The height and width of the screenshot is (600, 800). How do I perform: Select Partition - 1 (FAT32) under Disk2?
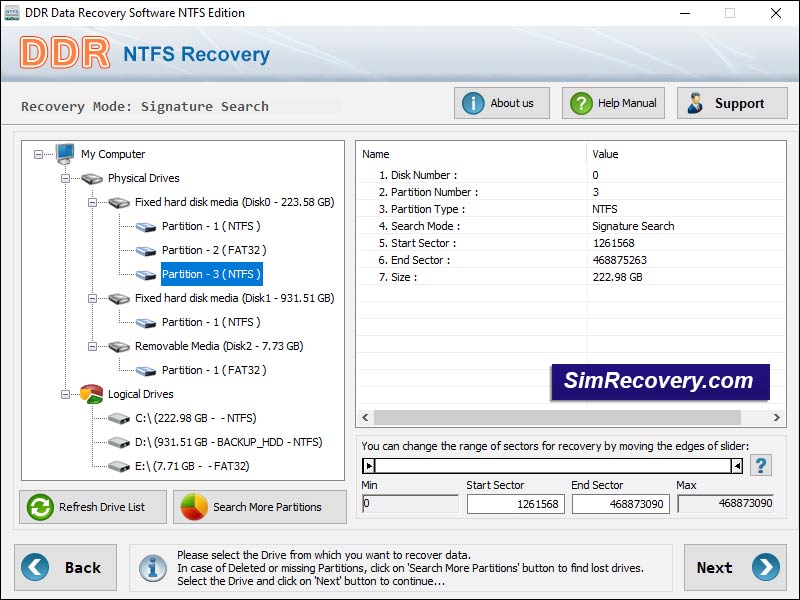pos(214,370)
